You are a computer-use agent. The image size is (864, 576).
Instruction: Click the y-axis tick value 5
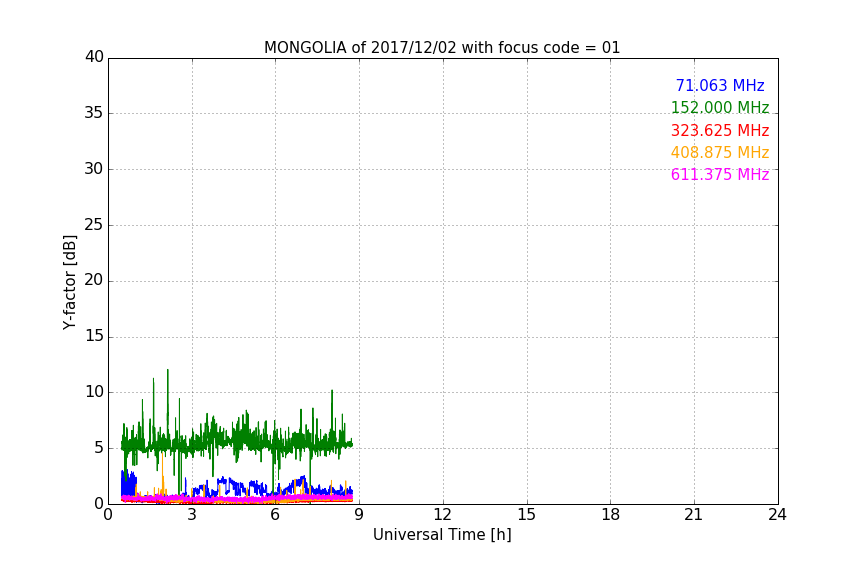[99, 448]
